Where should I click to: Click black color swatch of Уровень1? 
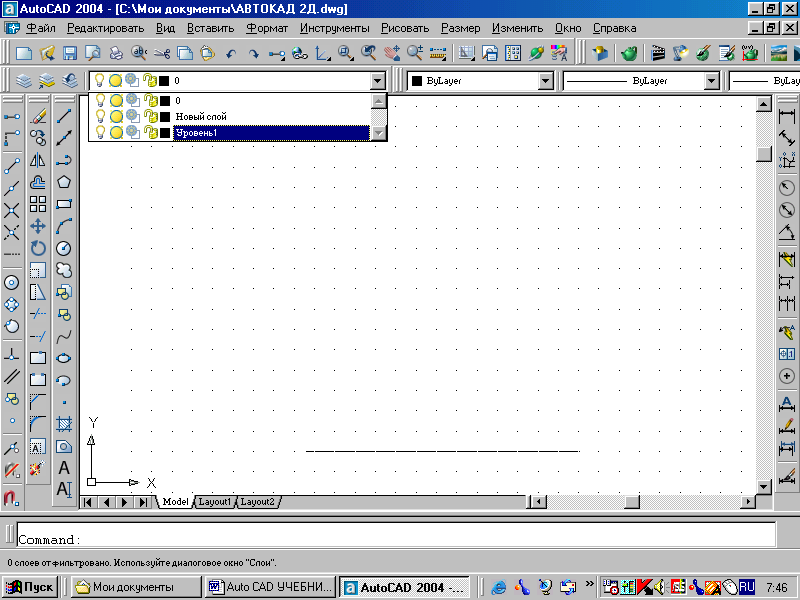165,133
